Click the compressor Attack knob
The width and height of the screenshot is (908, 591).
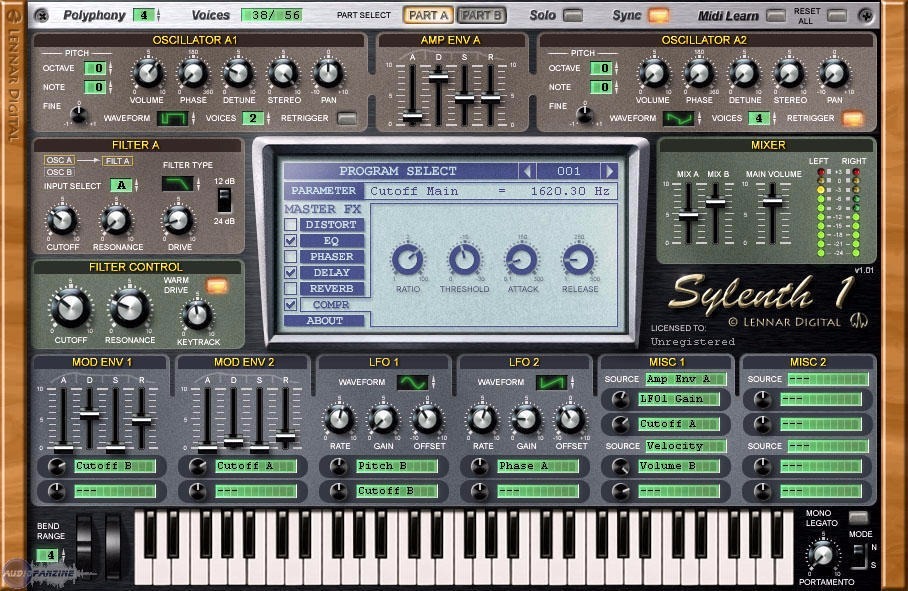[x=522, y=260]
